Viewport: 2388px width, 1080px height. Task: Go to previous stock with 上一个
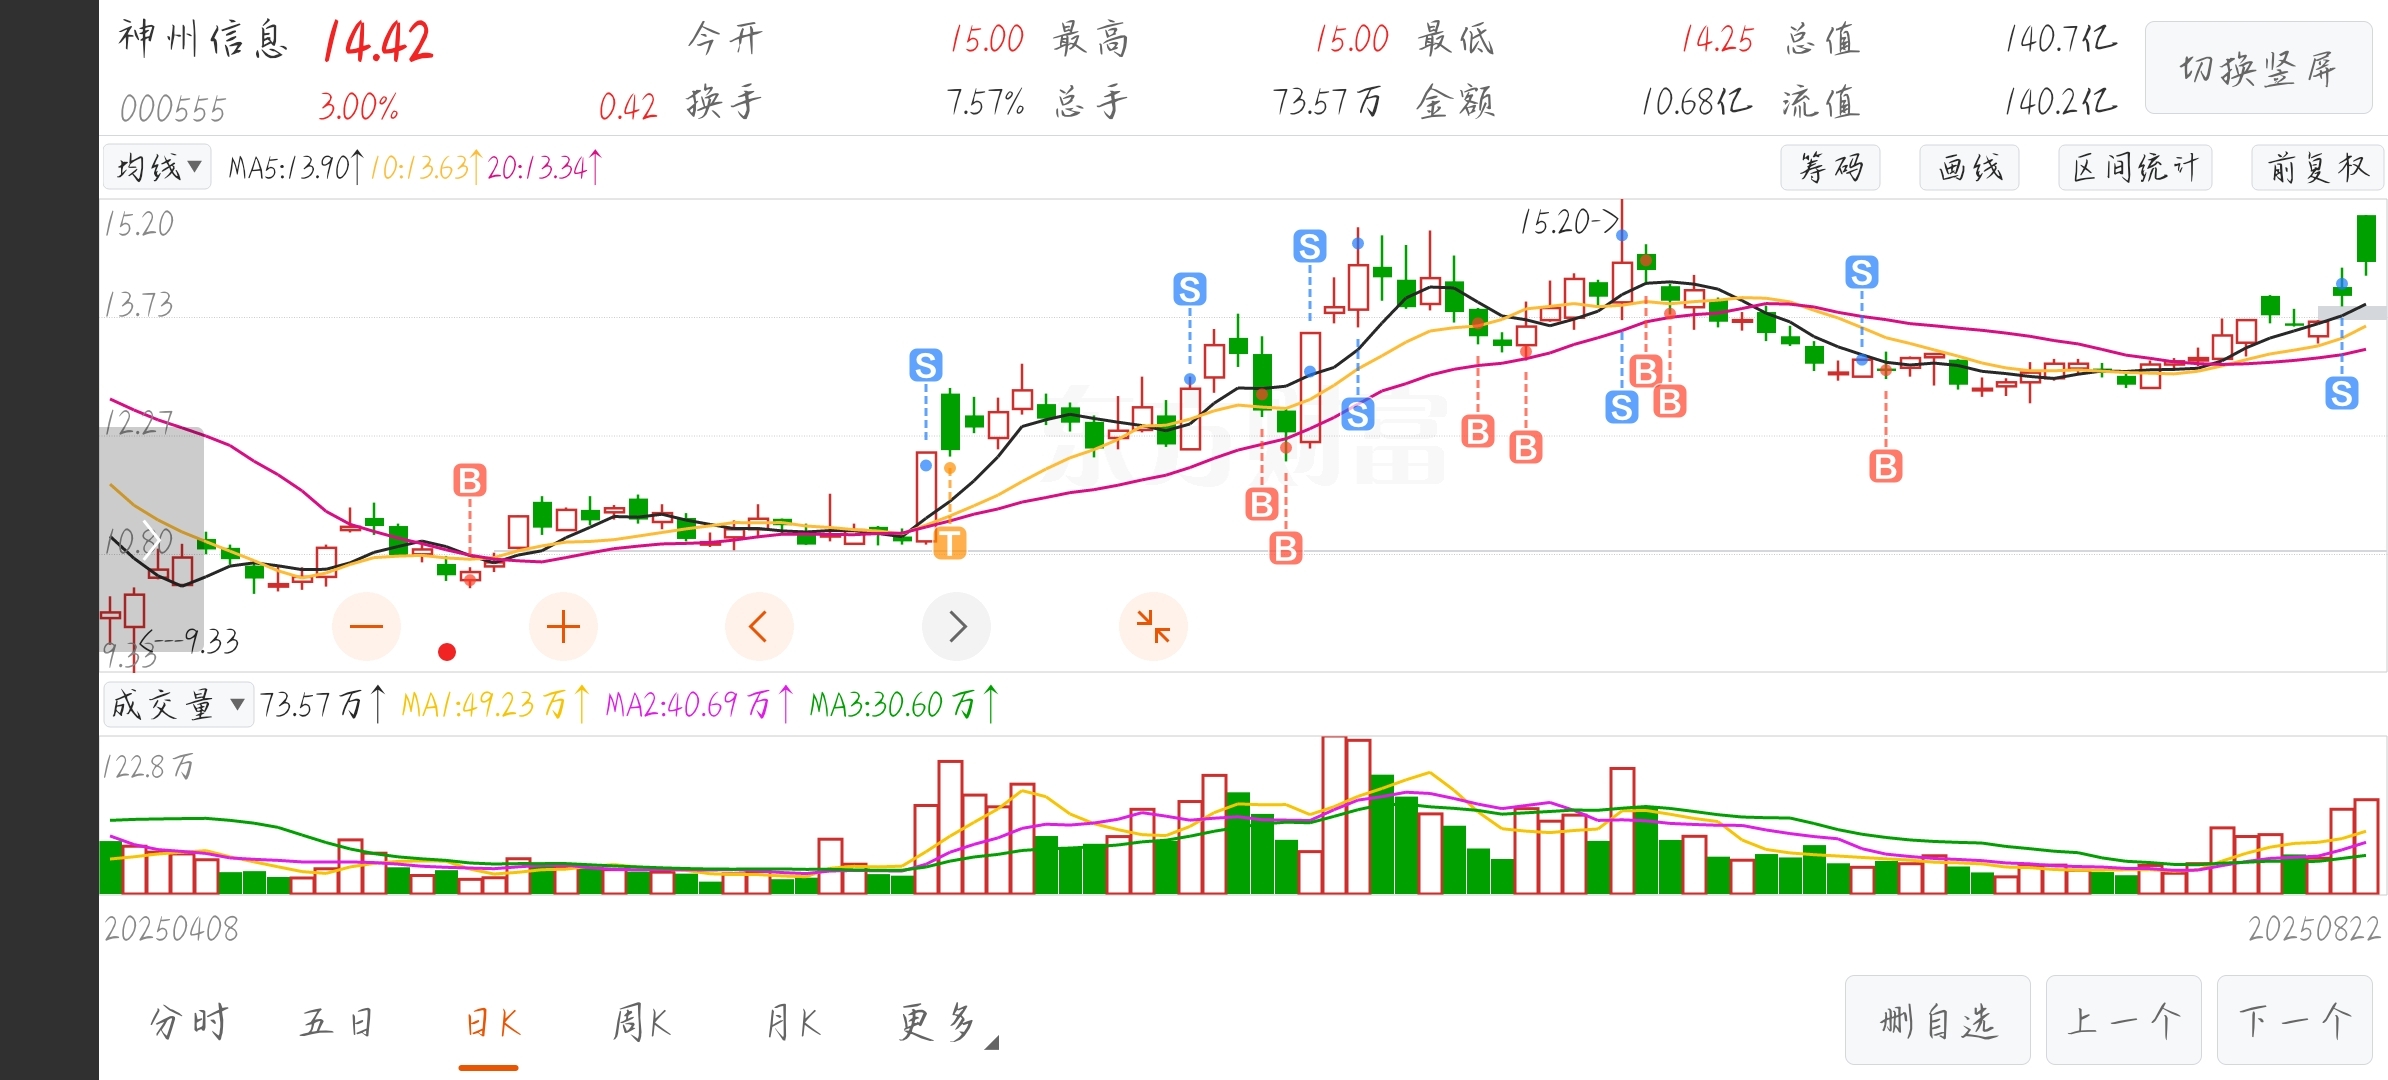pyautogui.click(x=2124, y=1021)
